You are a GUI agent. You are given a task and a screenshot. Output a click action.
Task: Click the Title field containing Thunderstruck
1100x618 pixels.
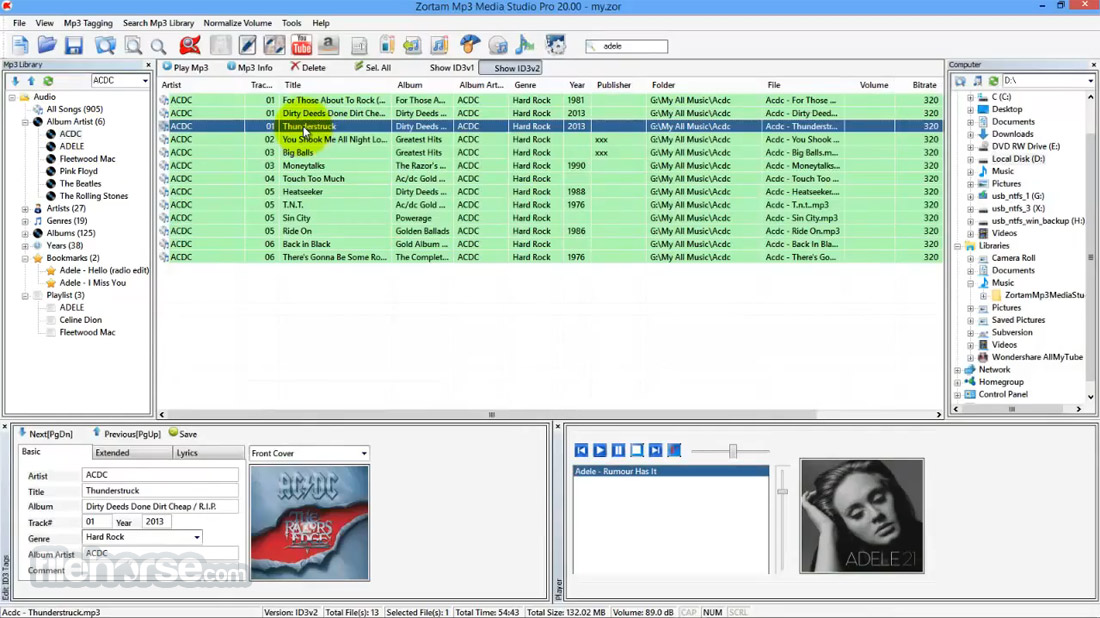[160, 491]
